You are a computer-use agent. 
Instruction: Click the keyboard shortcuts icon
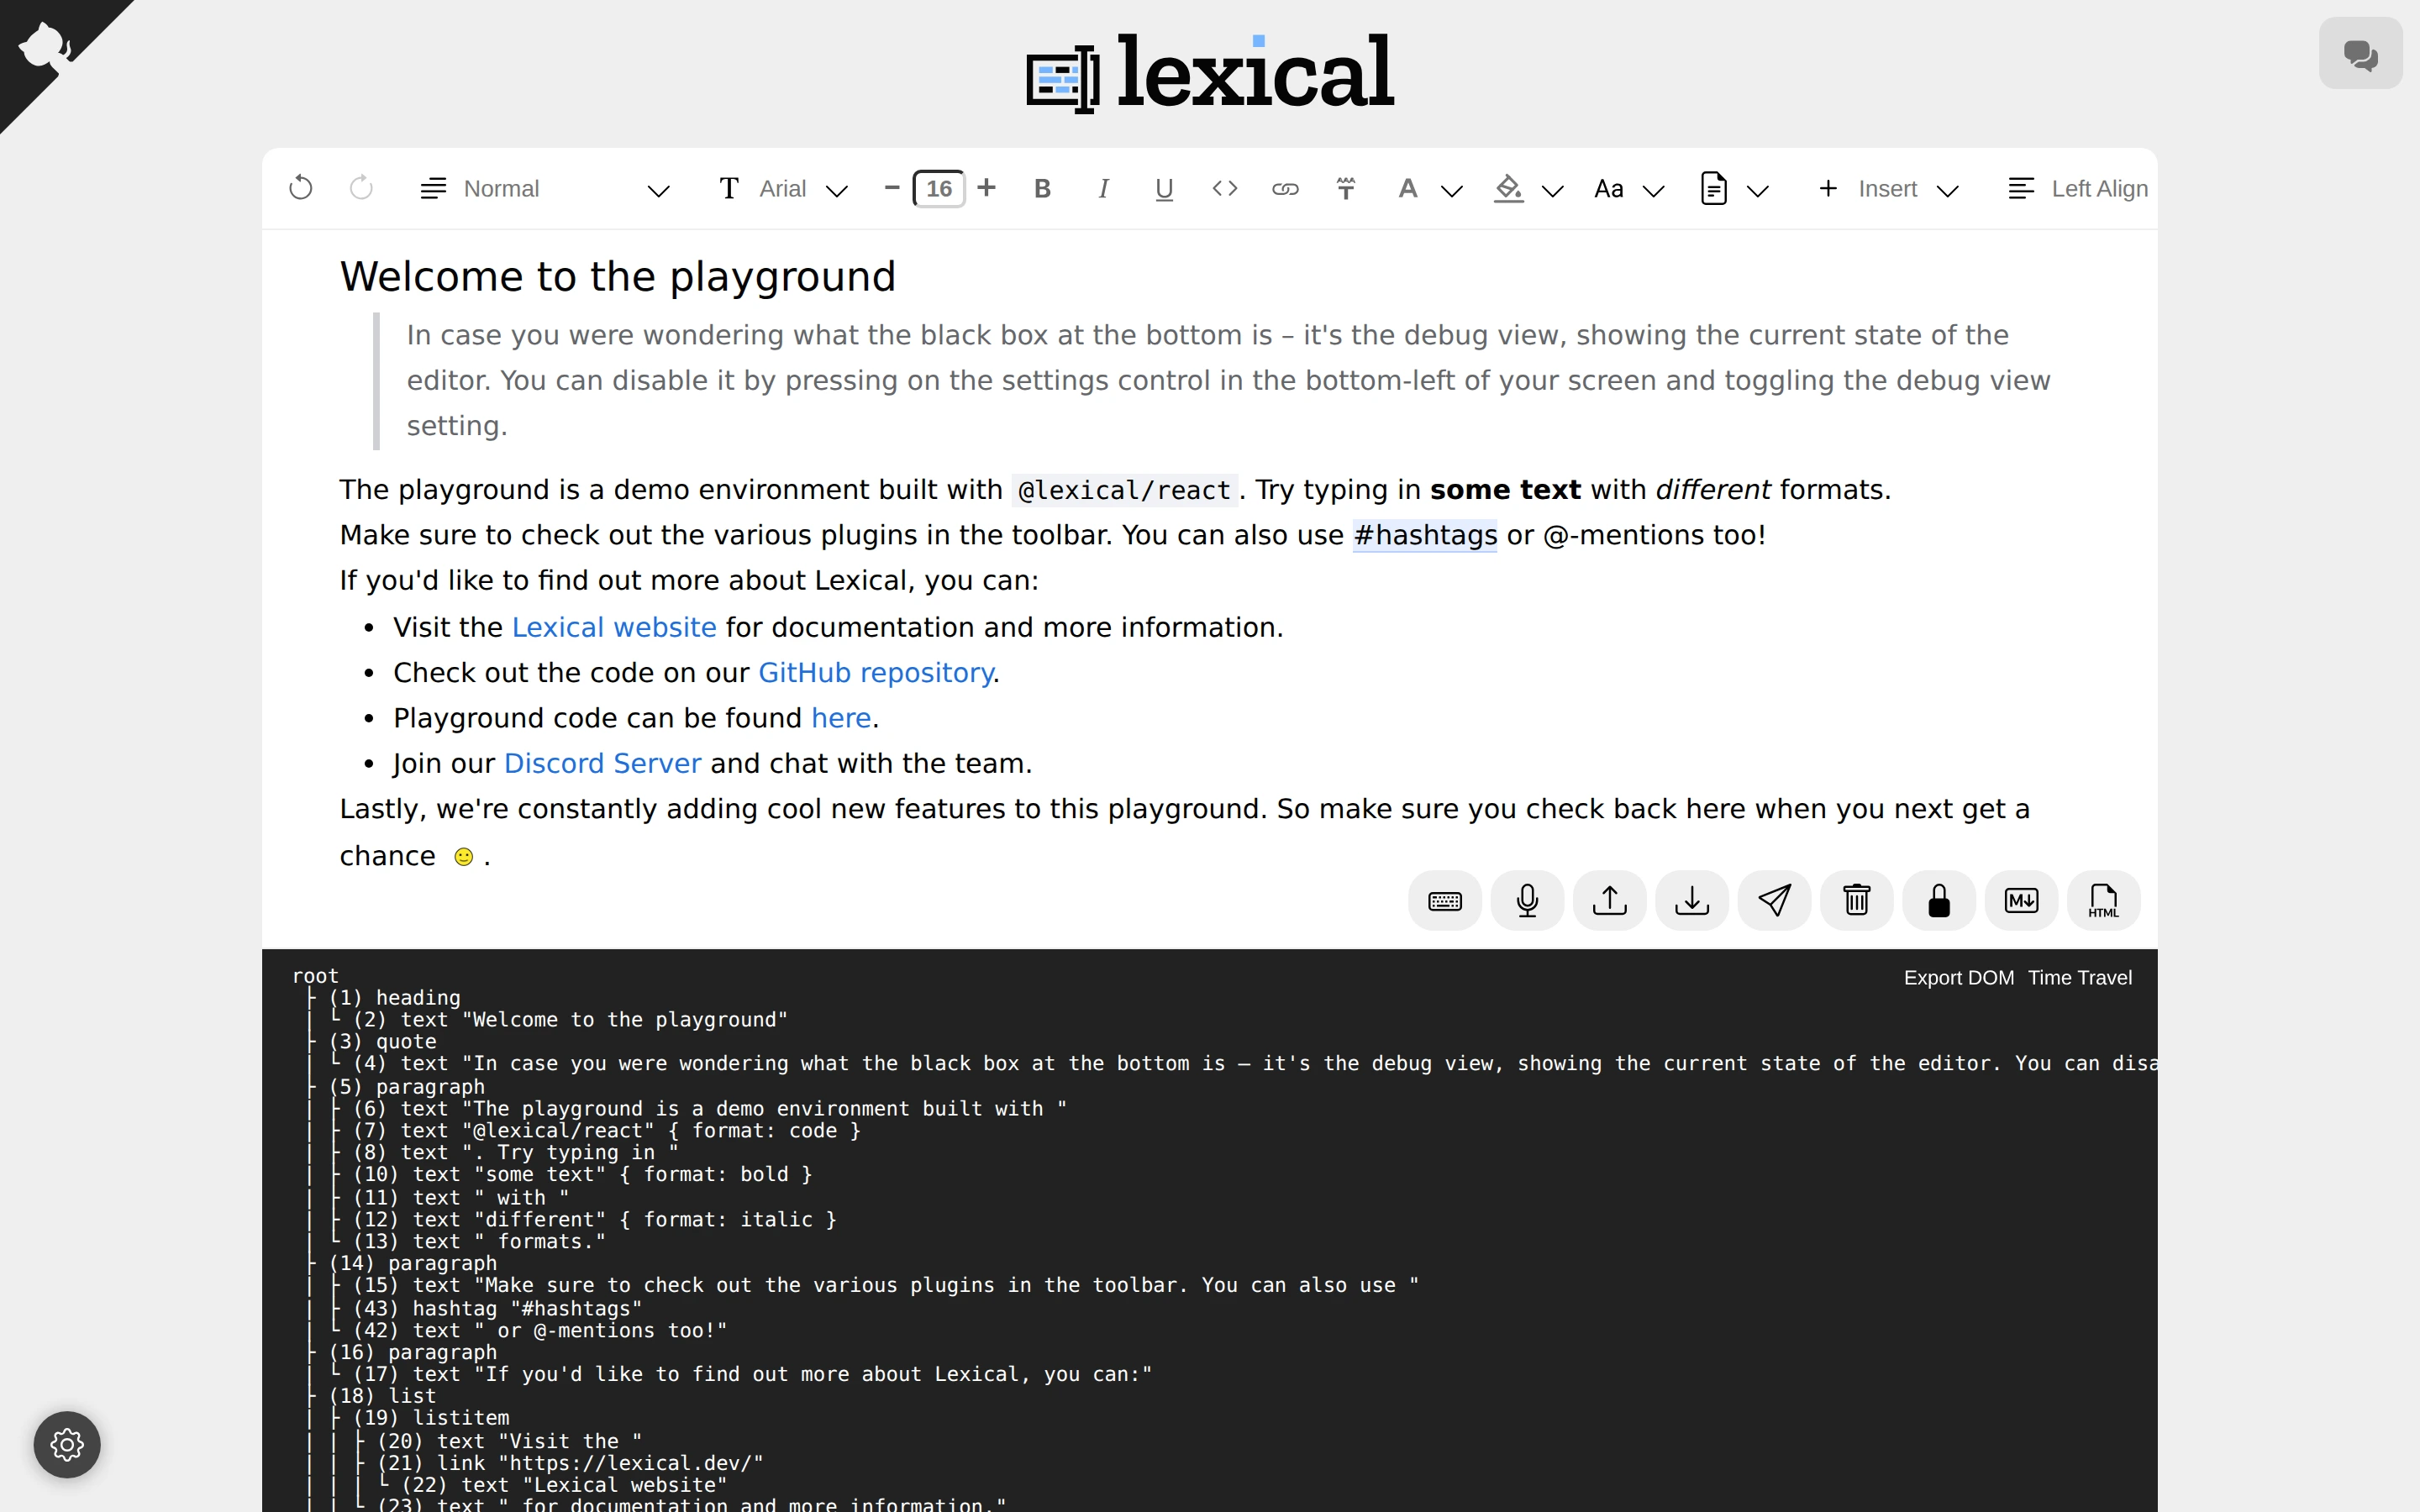point(1445,901)
